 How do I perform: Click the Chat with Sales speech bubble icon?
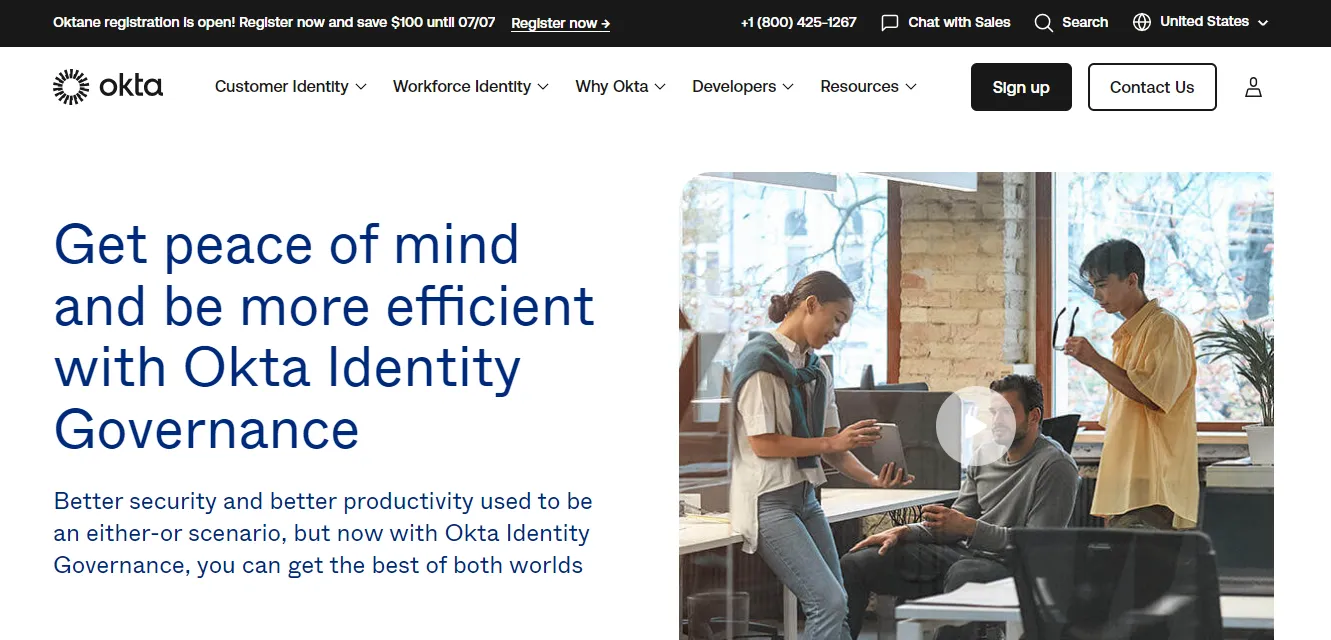coord(890,22)
